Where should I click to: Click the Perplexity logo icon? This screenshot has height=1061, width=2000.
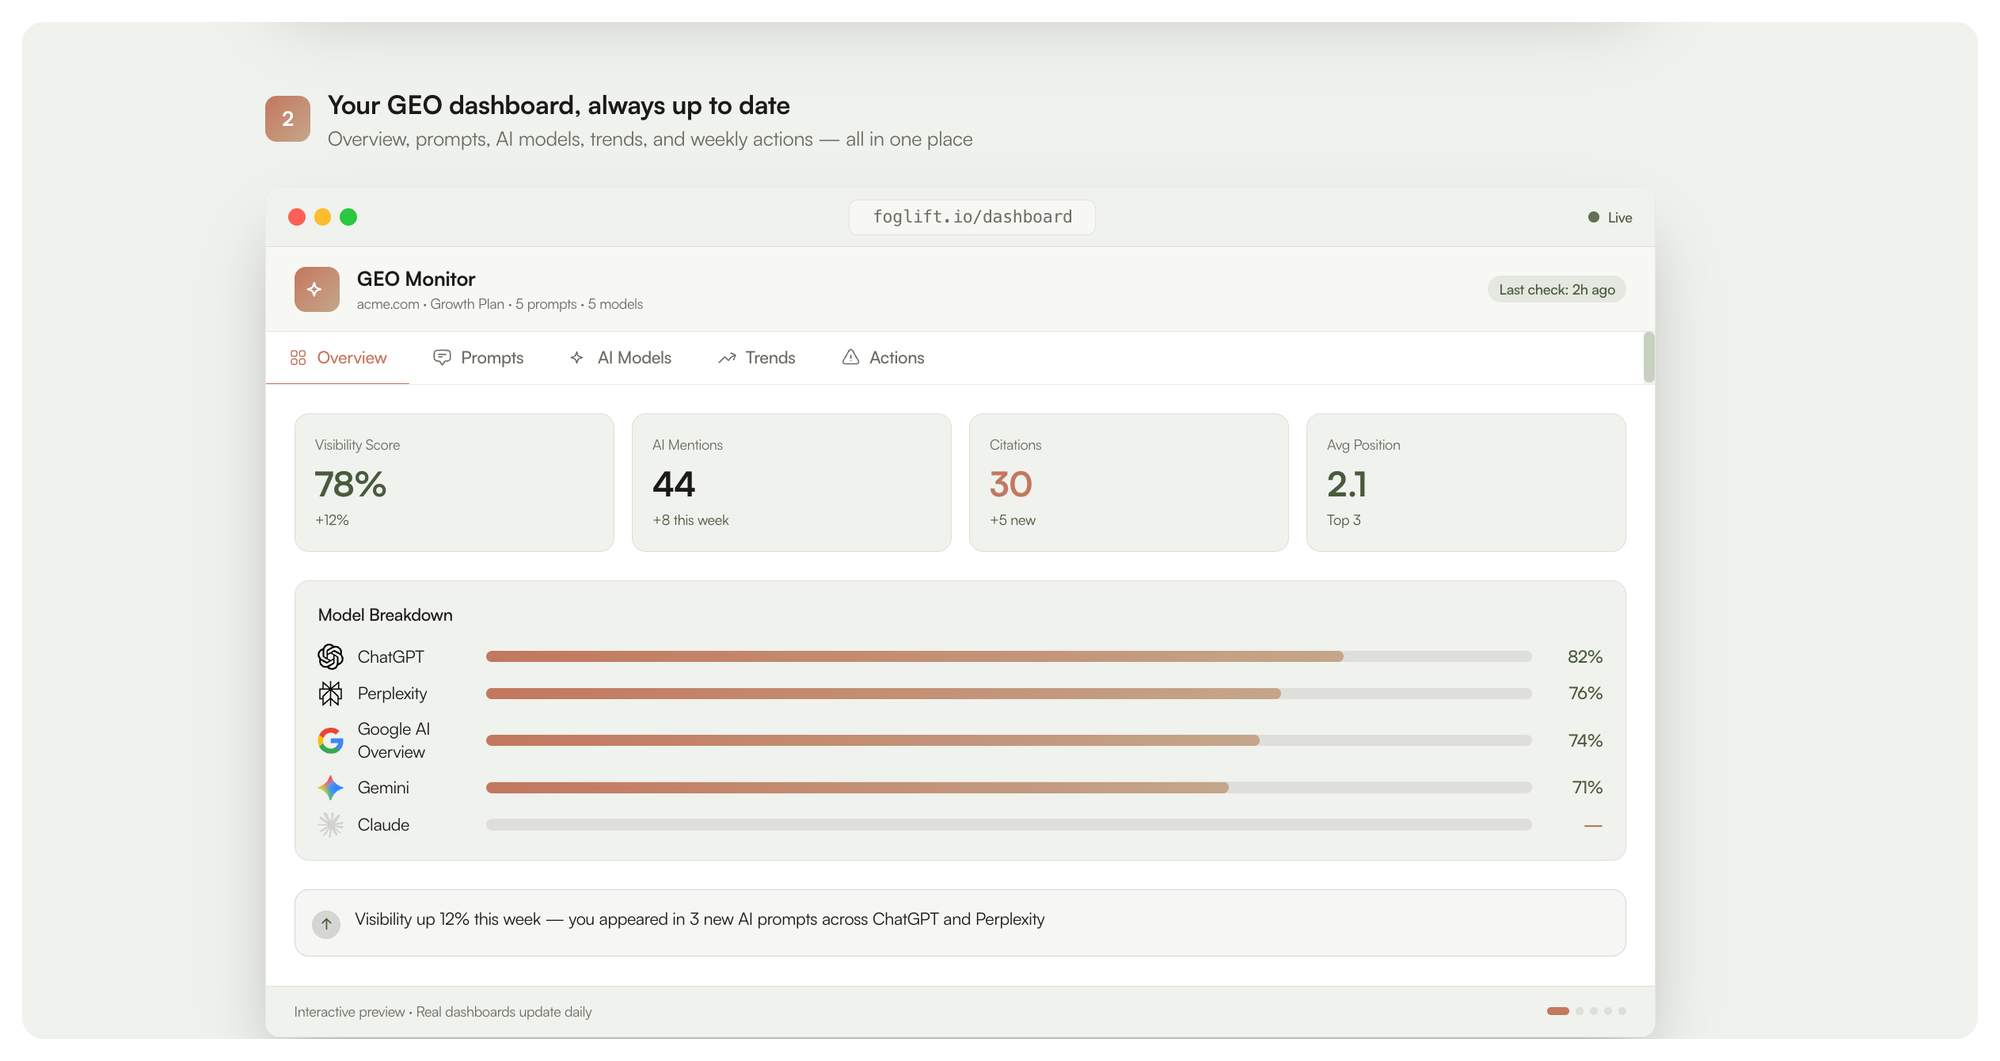(x=330, y=693)
